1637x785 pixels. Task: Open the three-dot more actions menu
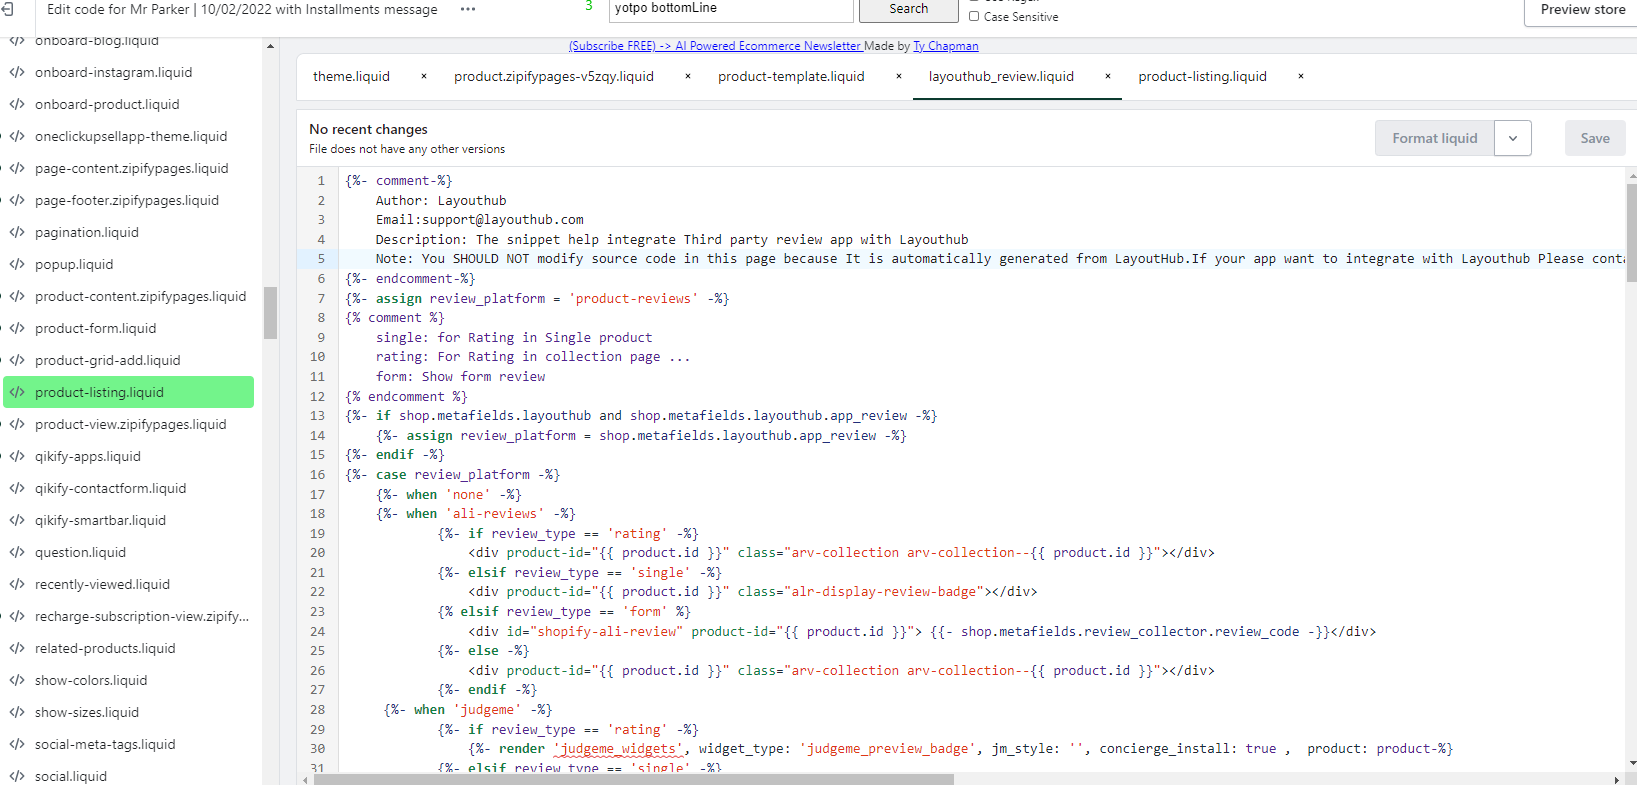click(x=468, y=9)
